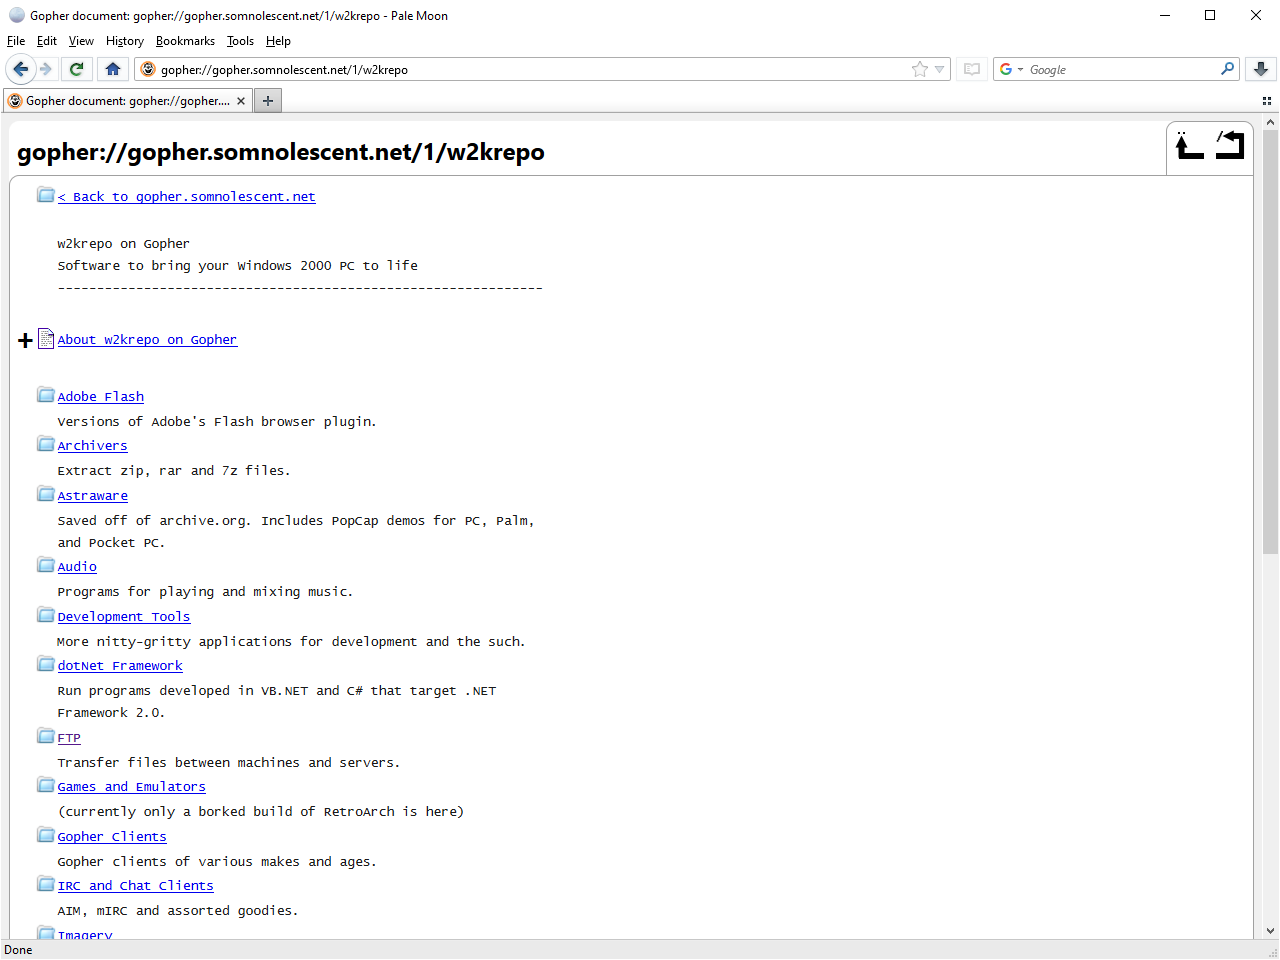This screenshot has height=960, width=1280.
Task: Open the File menu
Action: [16, 41]
